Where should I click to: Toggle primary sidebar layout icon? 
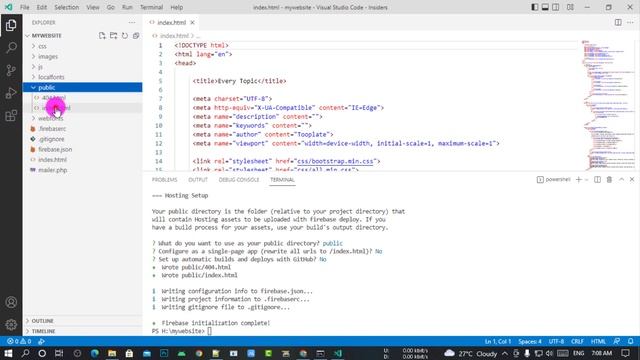point(534,7)
